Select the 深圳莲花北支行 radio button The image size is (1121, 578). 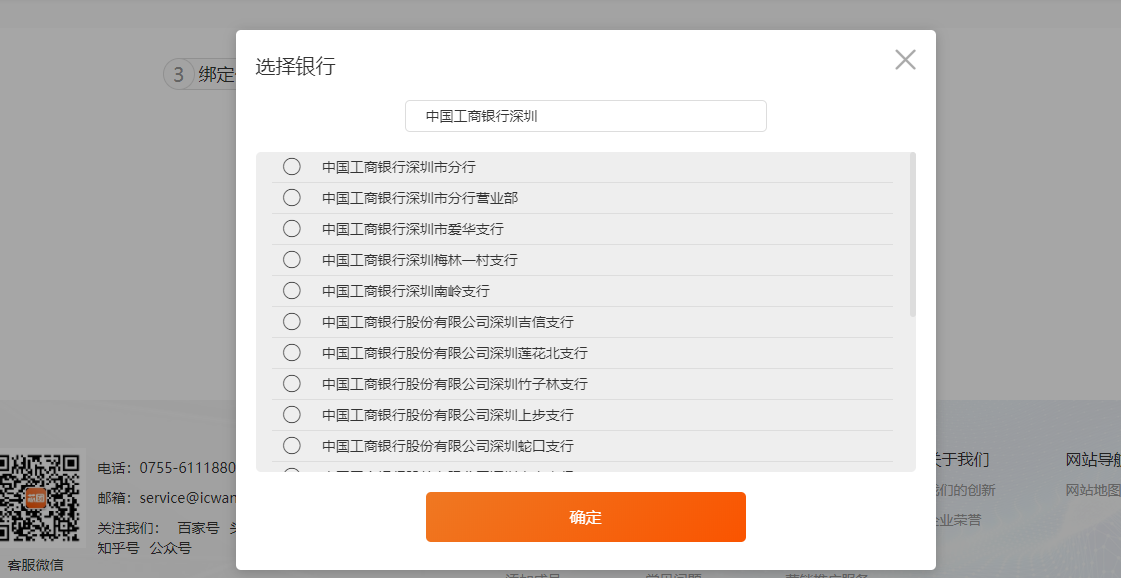tap(292, 353)
